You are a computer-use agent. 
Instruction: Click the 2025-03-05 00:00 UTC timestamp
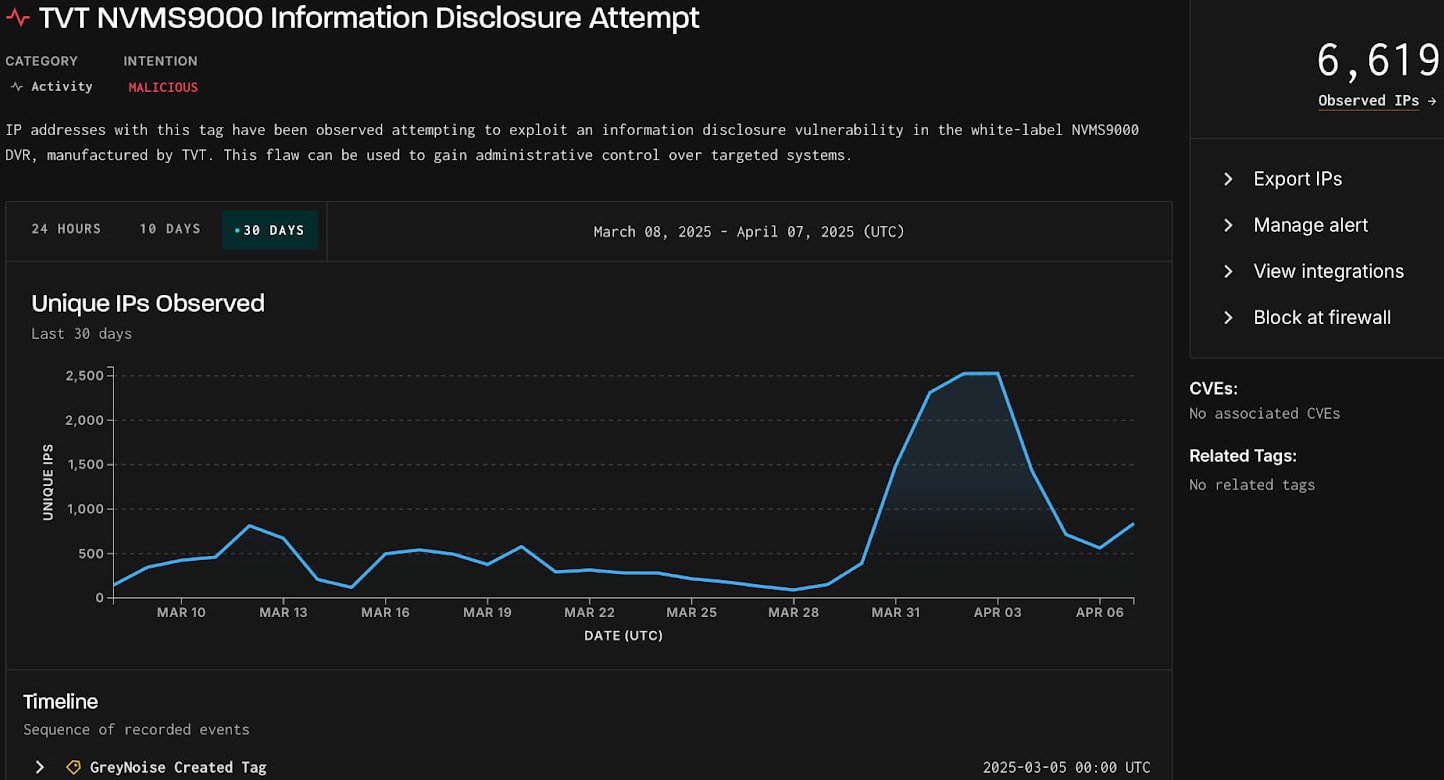1066,768
